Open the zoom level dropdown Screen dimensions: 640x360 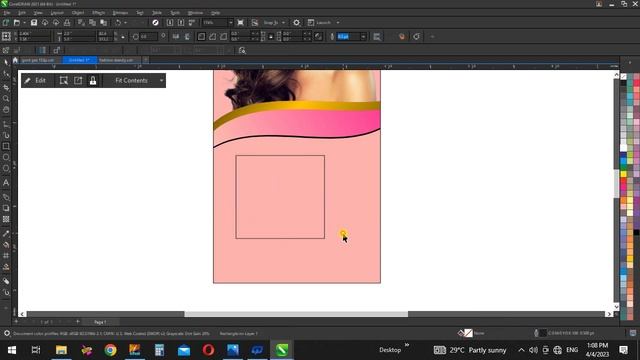click(231, 23)
